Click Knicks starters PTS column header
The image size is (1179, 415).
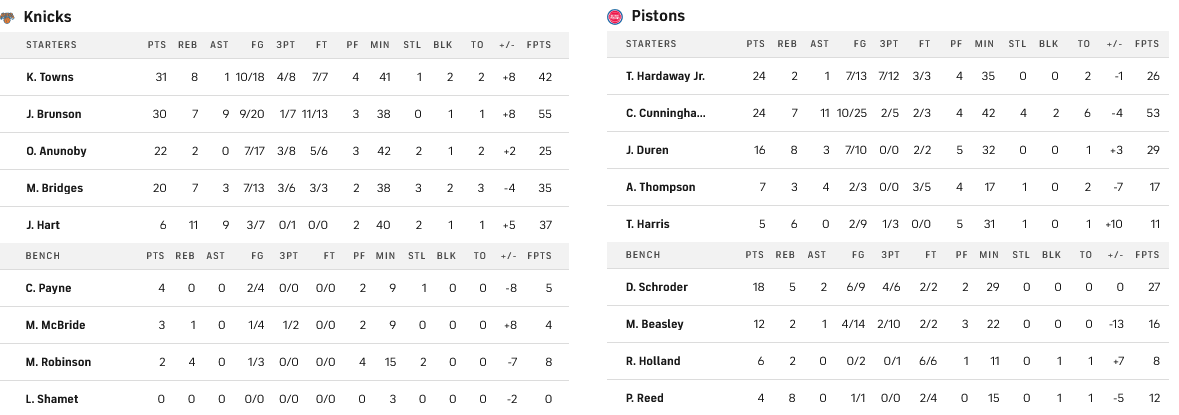[156, 45]
